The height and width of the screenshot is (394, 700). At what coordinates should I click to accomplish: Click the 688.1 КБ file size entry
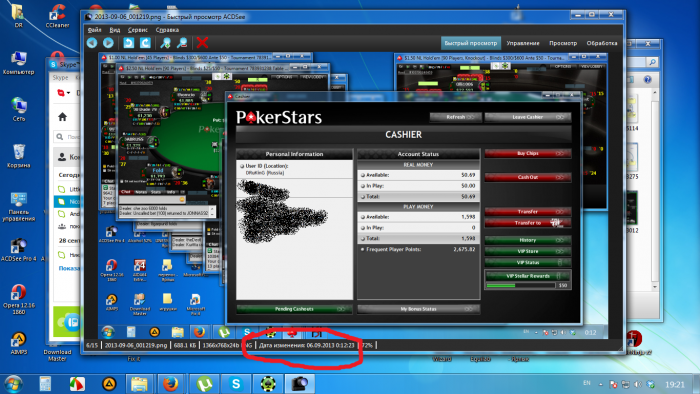pos(185,345)
